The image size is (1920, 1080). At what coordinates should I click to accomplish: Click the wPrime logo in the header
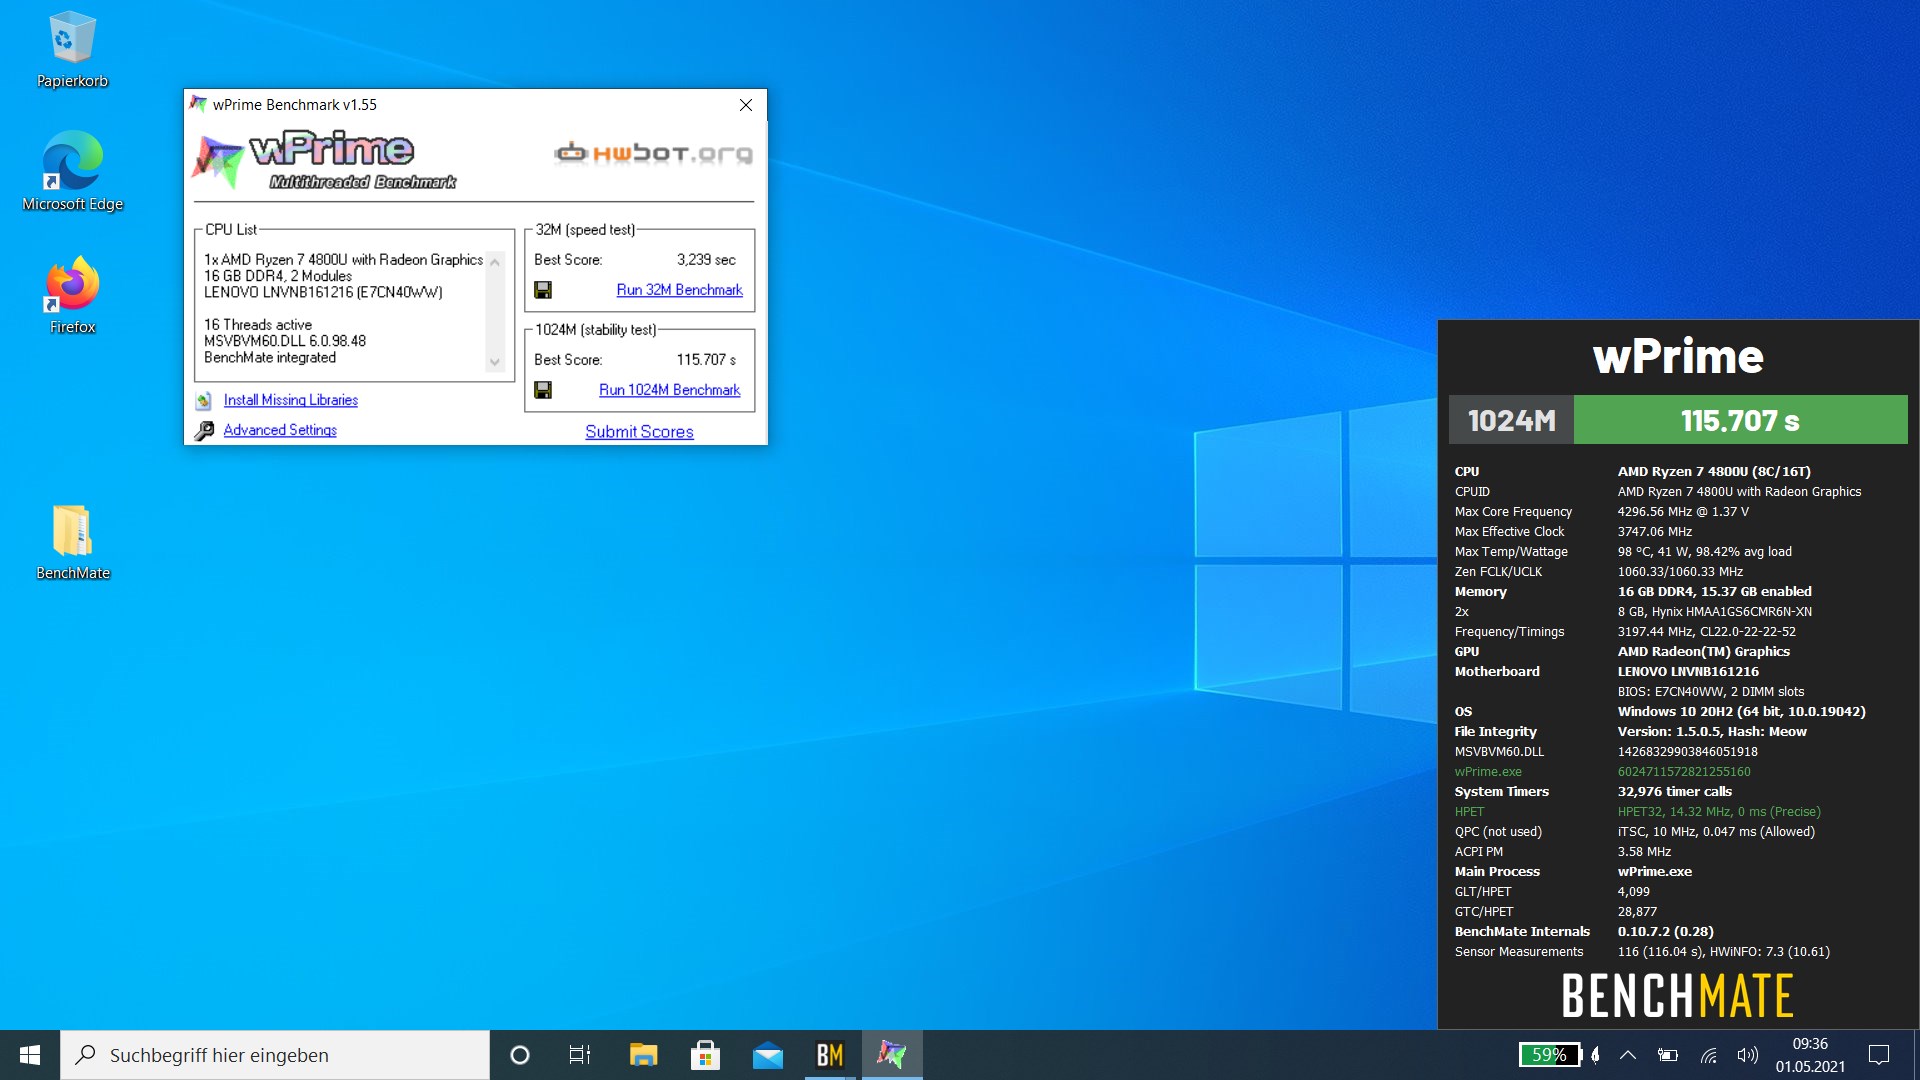pyautogui.click(x=325, y=160)
